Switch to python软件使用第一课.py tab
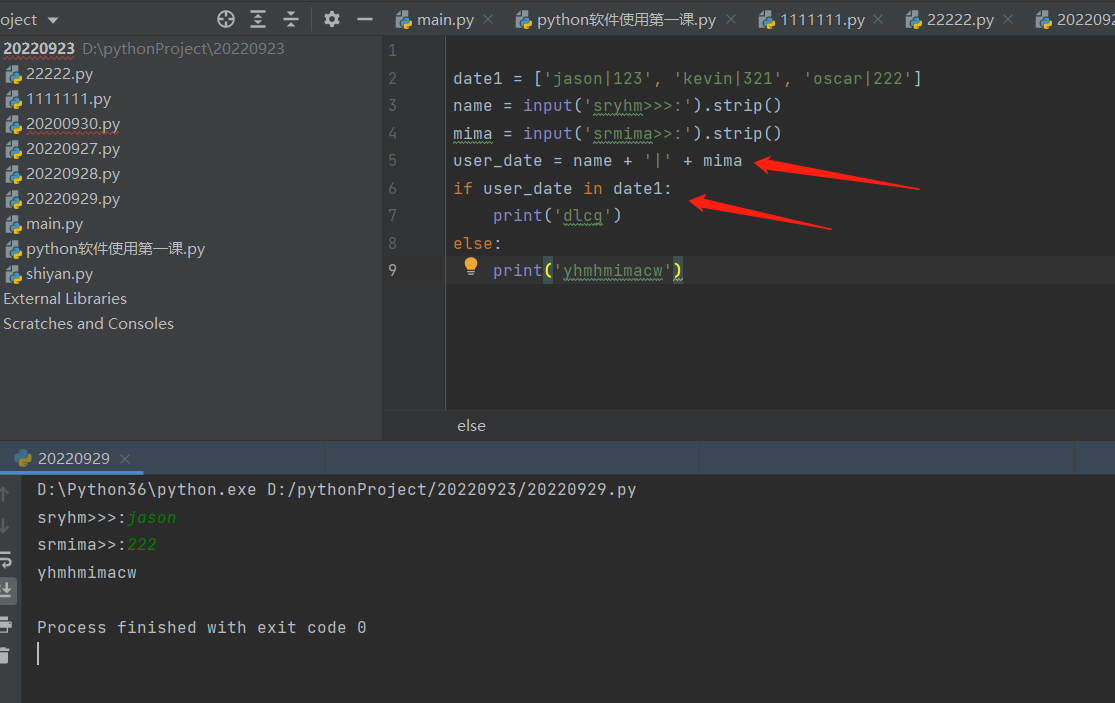The height and width of the screenshot is (703, 1115). click(x=616, y=20)
